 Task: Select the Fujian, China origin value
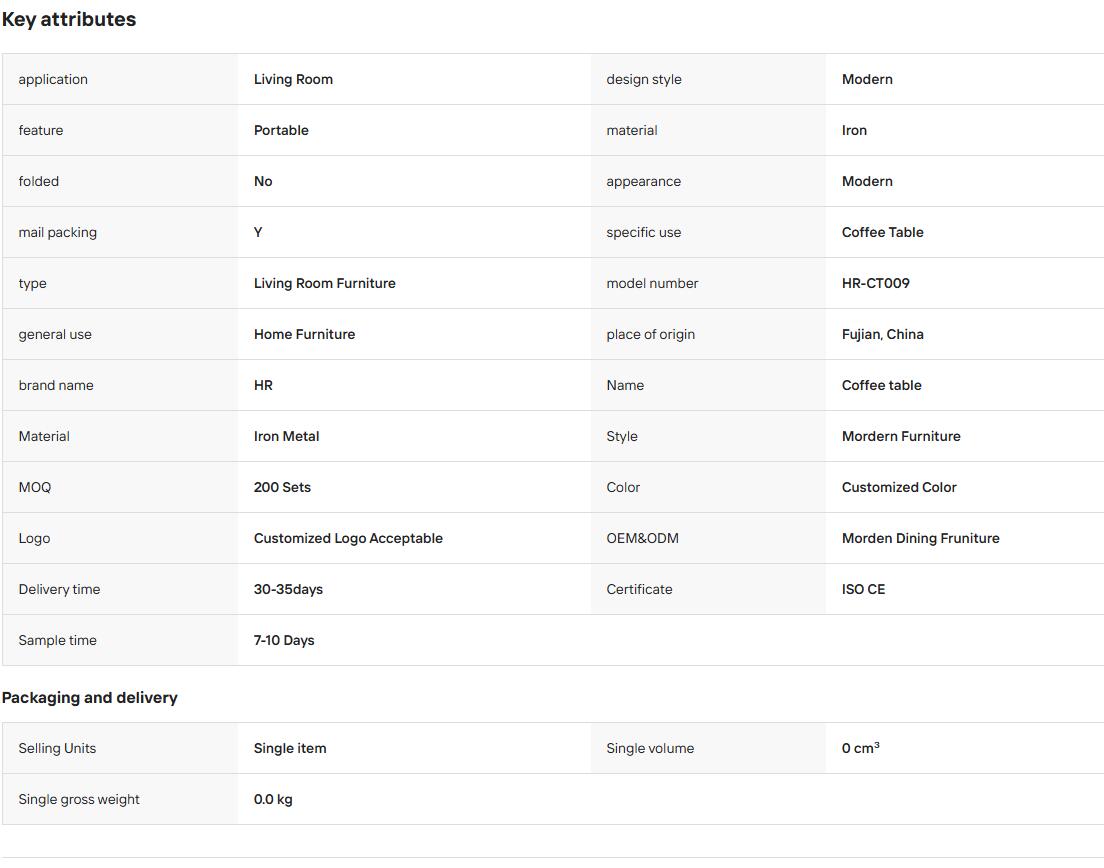pos(882,334)
